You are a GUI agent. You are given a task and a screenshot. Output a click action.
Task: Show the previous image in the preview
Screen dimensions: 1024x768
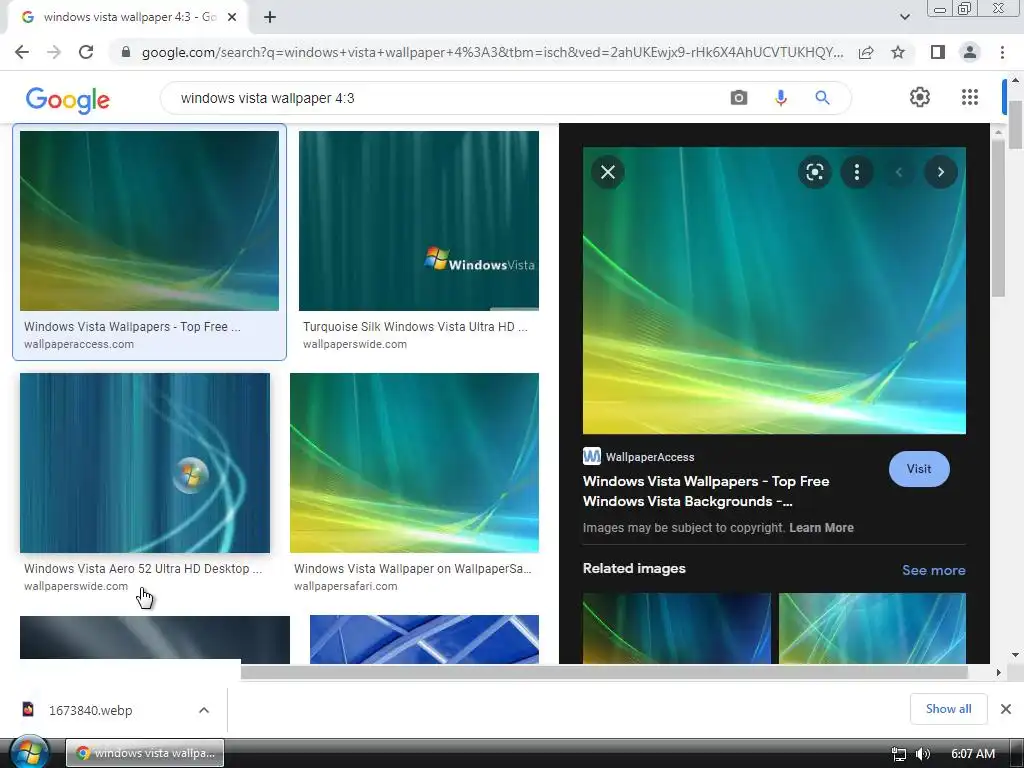pyautogui.click(x=899, y=172)
